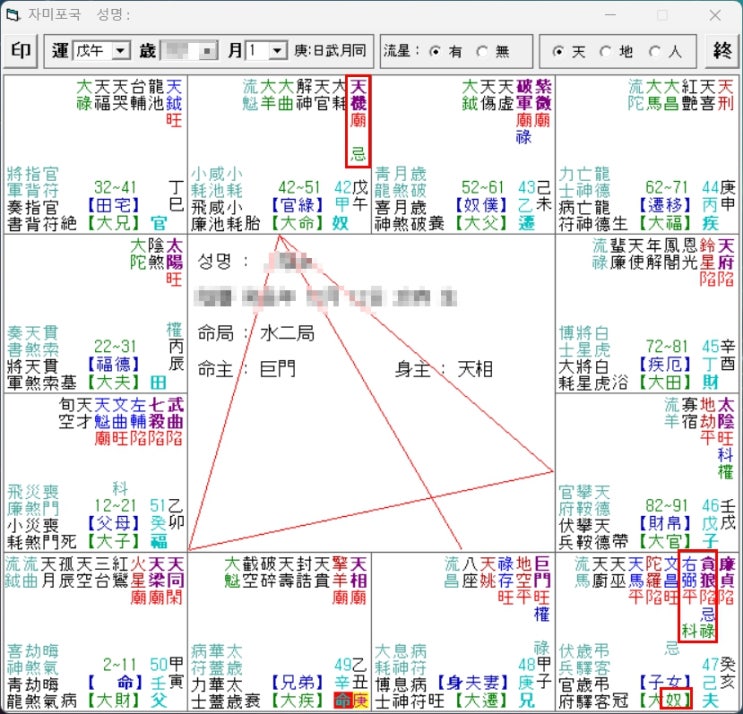Click the 【官祿】 palace label
This screenshot has width=743, height=714.
(297, 206)
